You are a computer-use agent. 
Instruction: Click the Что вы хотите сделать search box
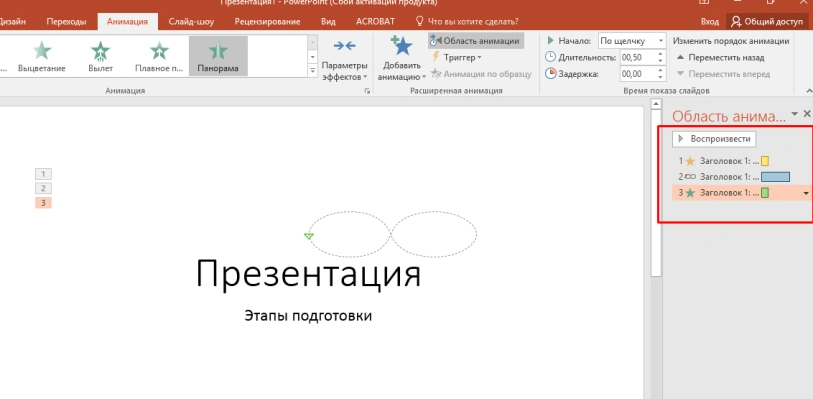click(467, 22)
